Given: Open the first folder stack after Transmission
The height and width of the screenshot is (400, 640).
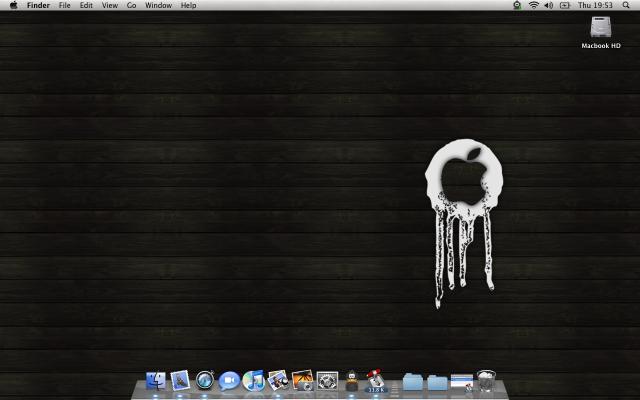Looking at the screenshot, I should click(x=413, y=381).
